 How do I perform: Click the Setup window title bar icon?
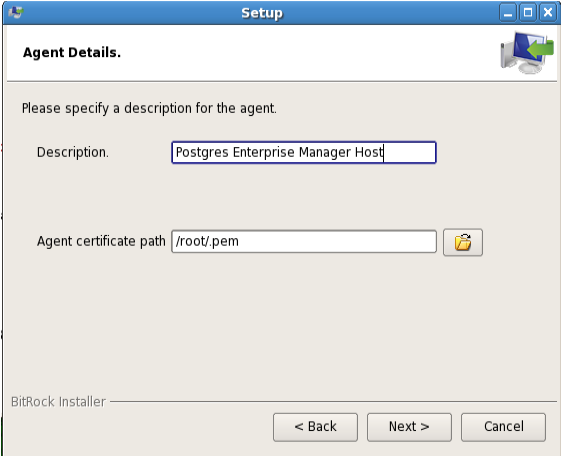(16, 13)
